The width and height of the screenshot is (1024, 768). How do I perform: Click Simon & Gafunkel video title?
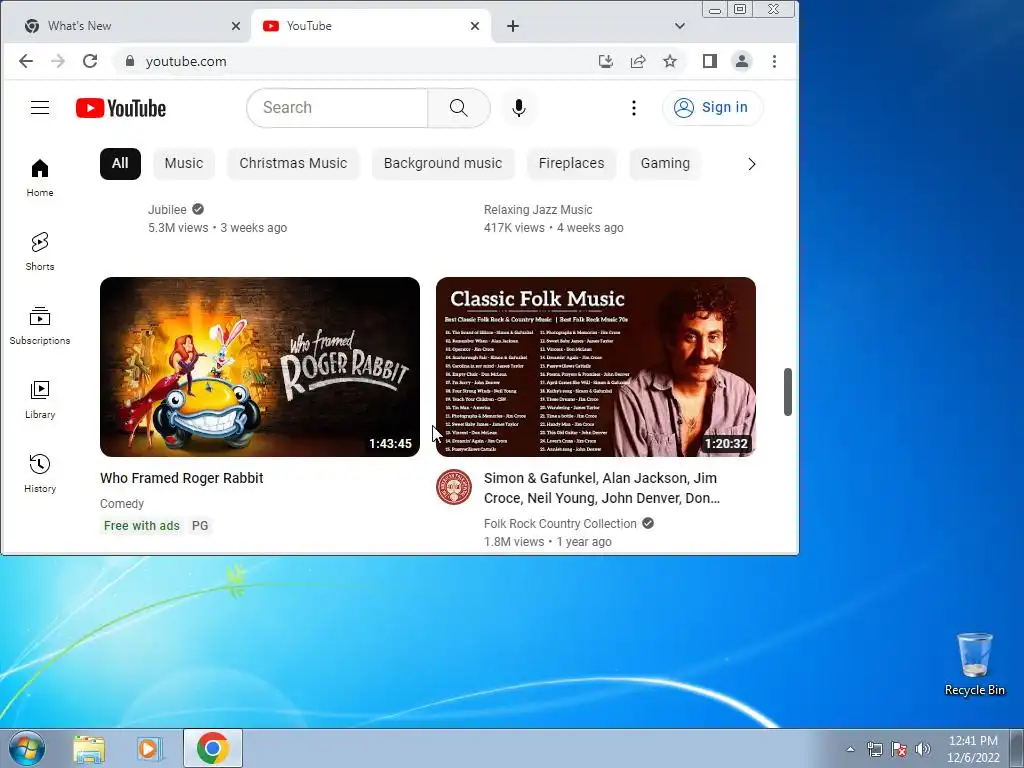coord(601,488)
